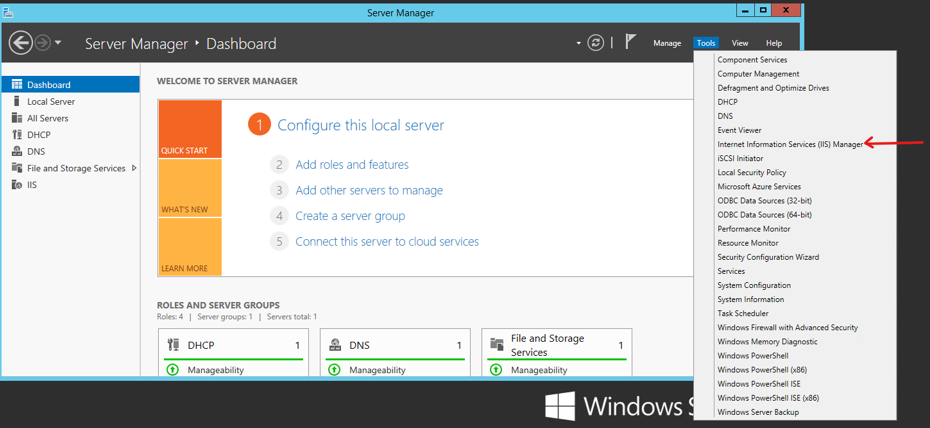Expand File and Storage Services arrow
930x428 pixels.
click(134, 168)
